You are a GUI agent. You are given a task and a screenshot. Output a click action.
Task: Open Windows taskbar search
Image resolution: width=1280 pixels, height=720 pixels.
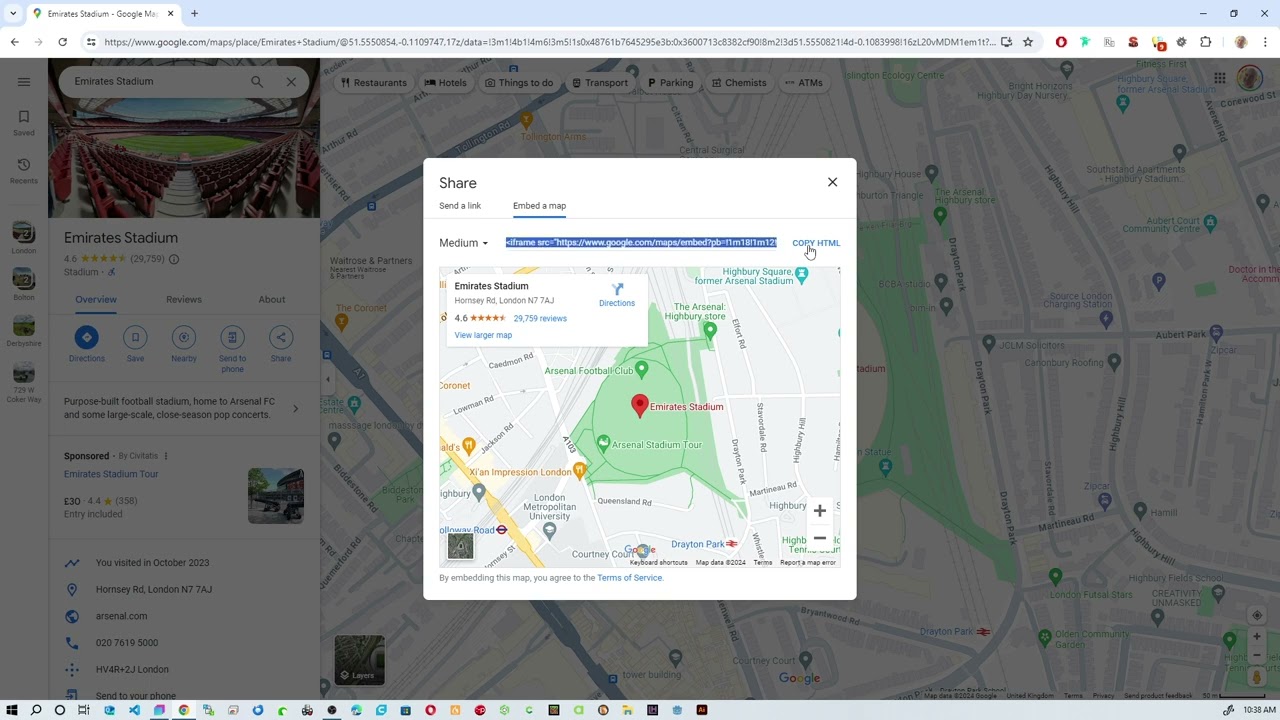click(36, 710)
